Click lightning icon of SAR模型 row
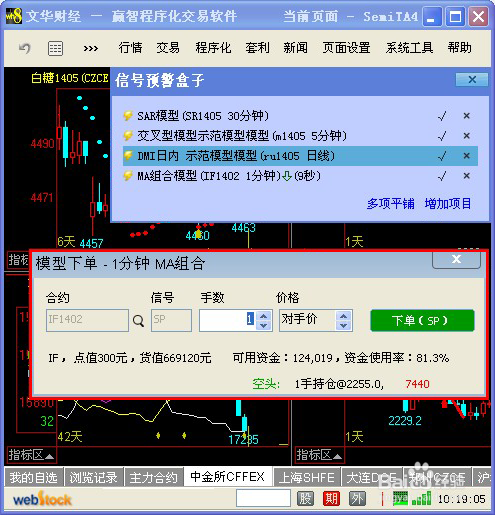The image size is (495, 515). (x=128, y=116)
